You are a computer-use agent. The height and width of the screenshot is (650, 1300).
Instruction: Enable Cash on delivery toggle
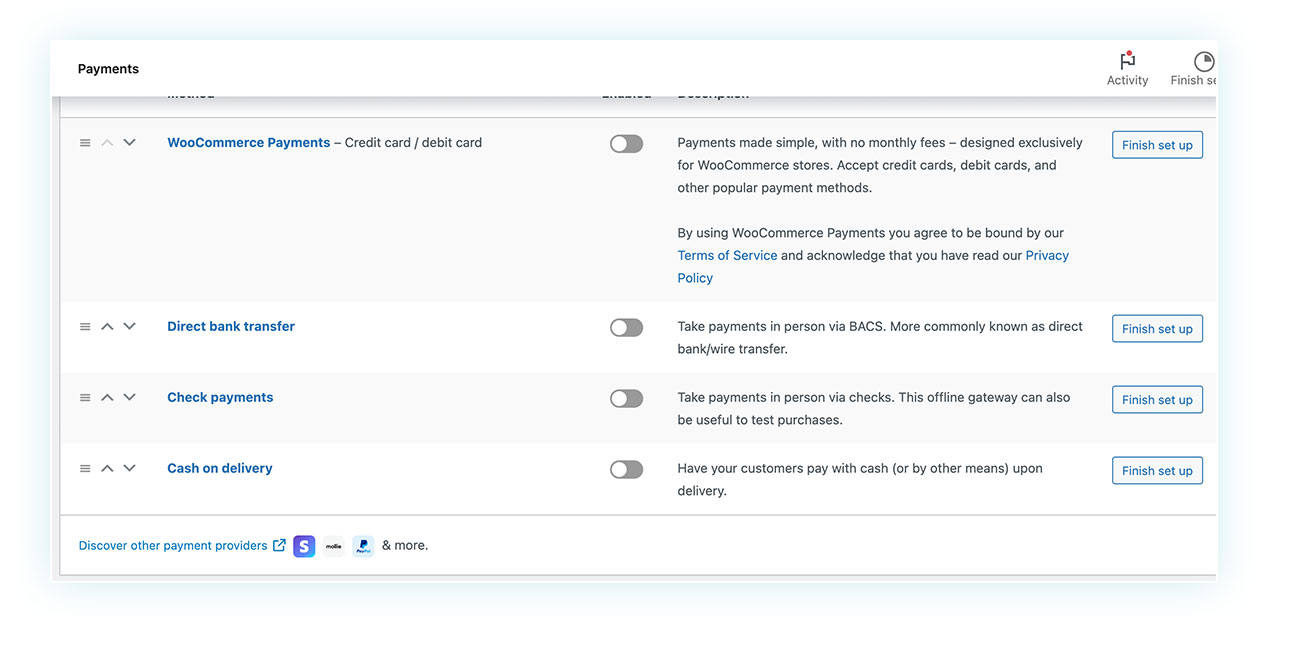626,470
